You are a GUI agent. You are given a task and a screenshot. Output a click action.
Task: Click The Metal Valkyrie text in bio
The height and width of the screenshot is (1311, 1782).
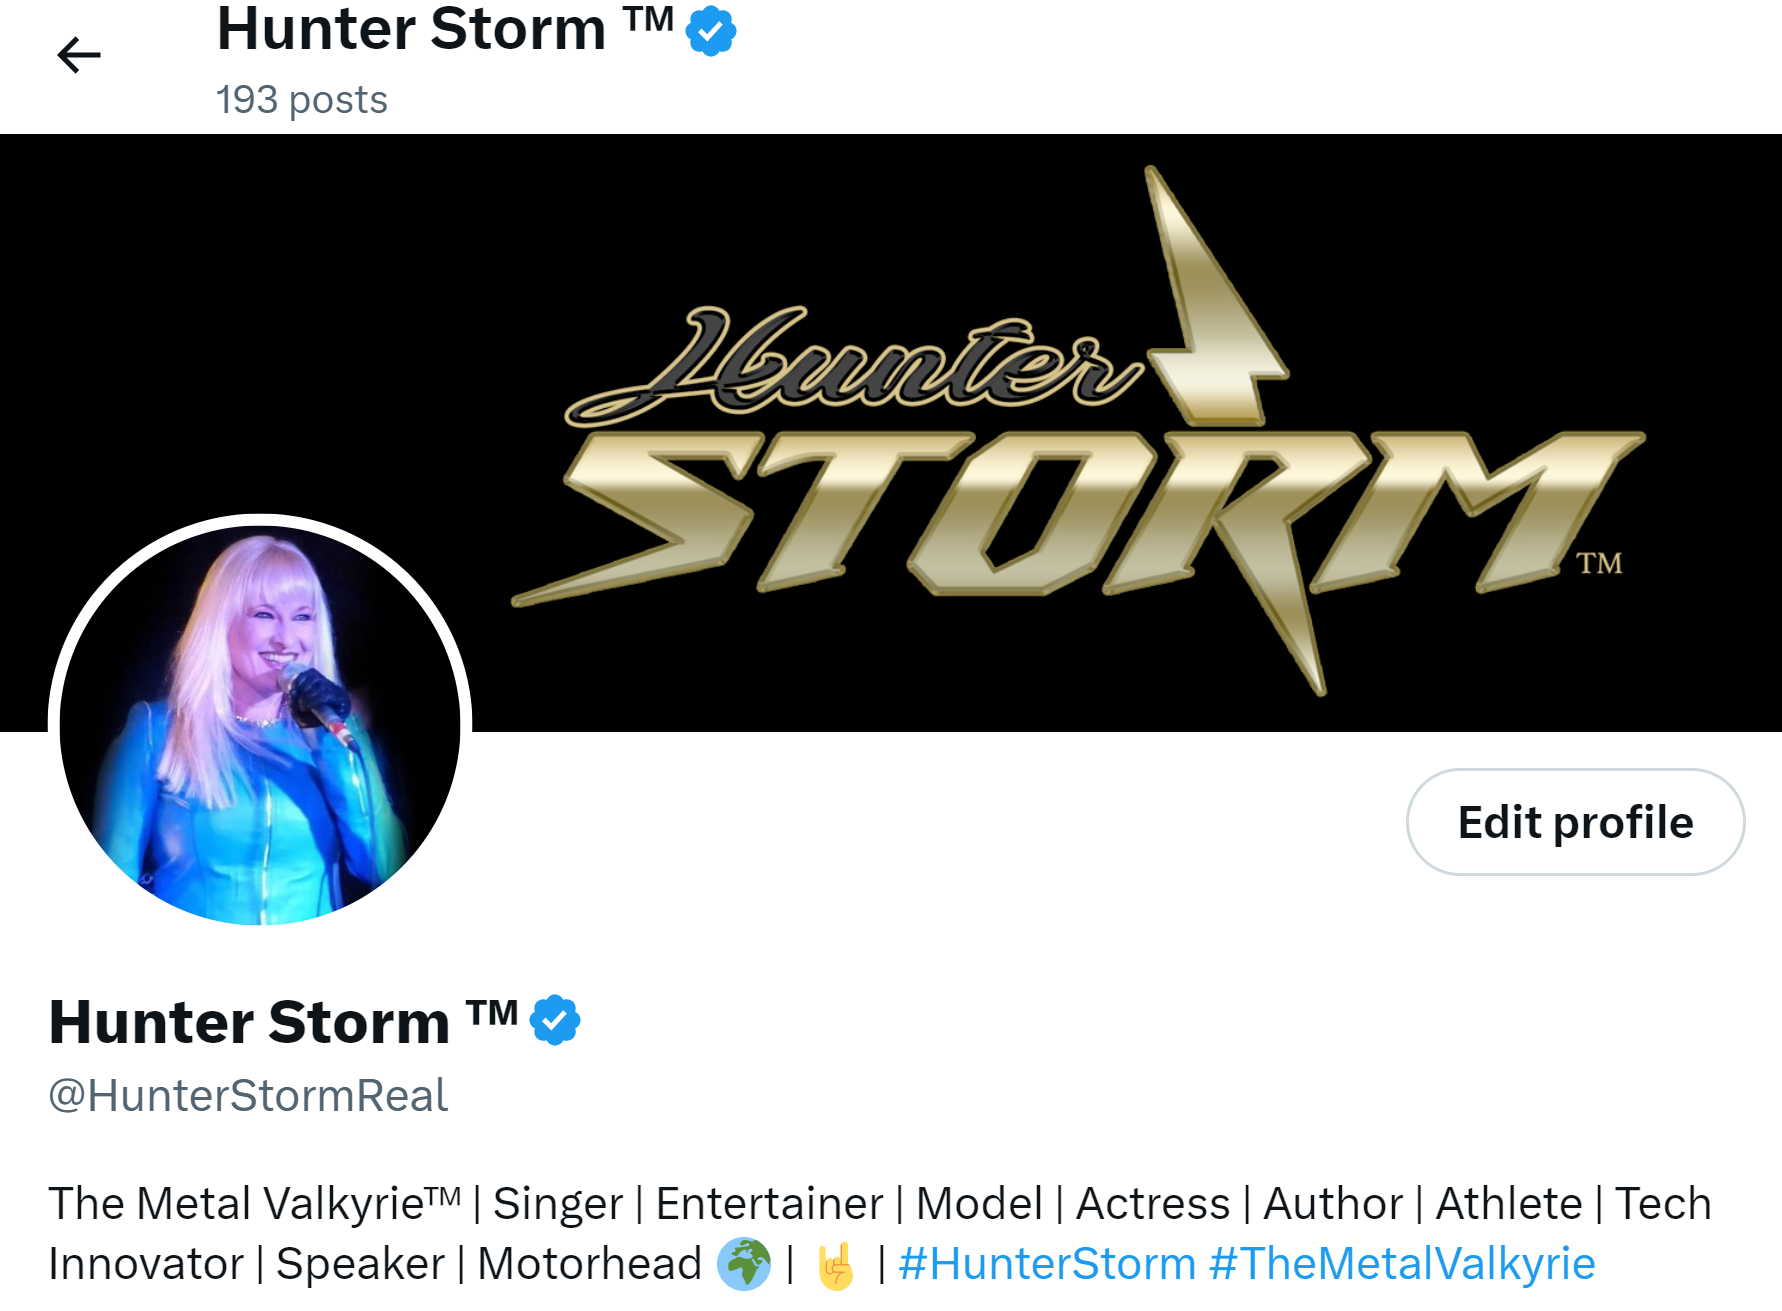254,1203
